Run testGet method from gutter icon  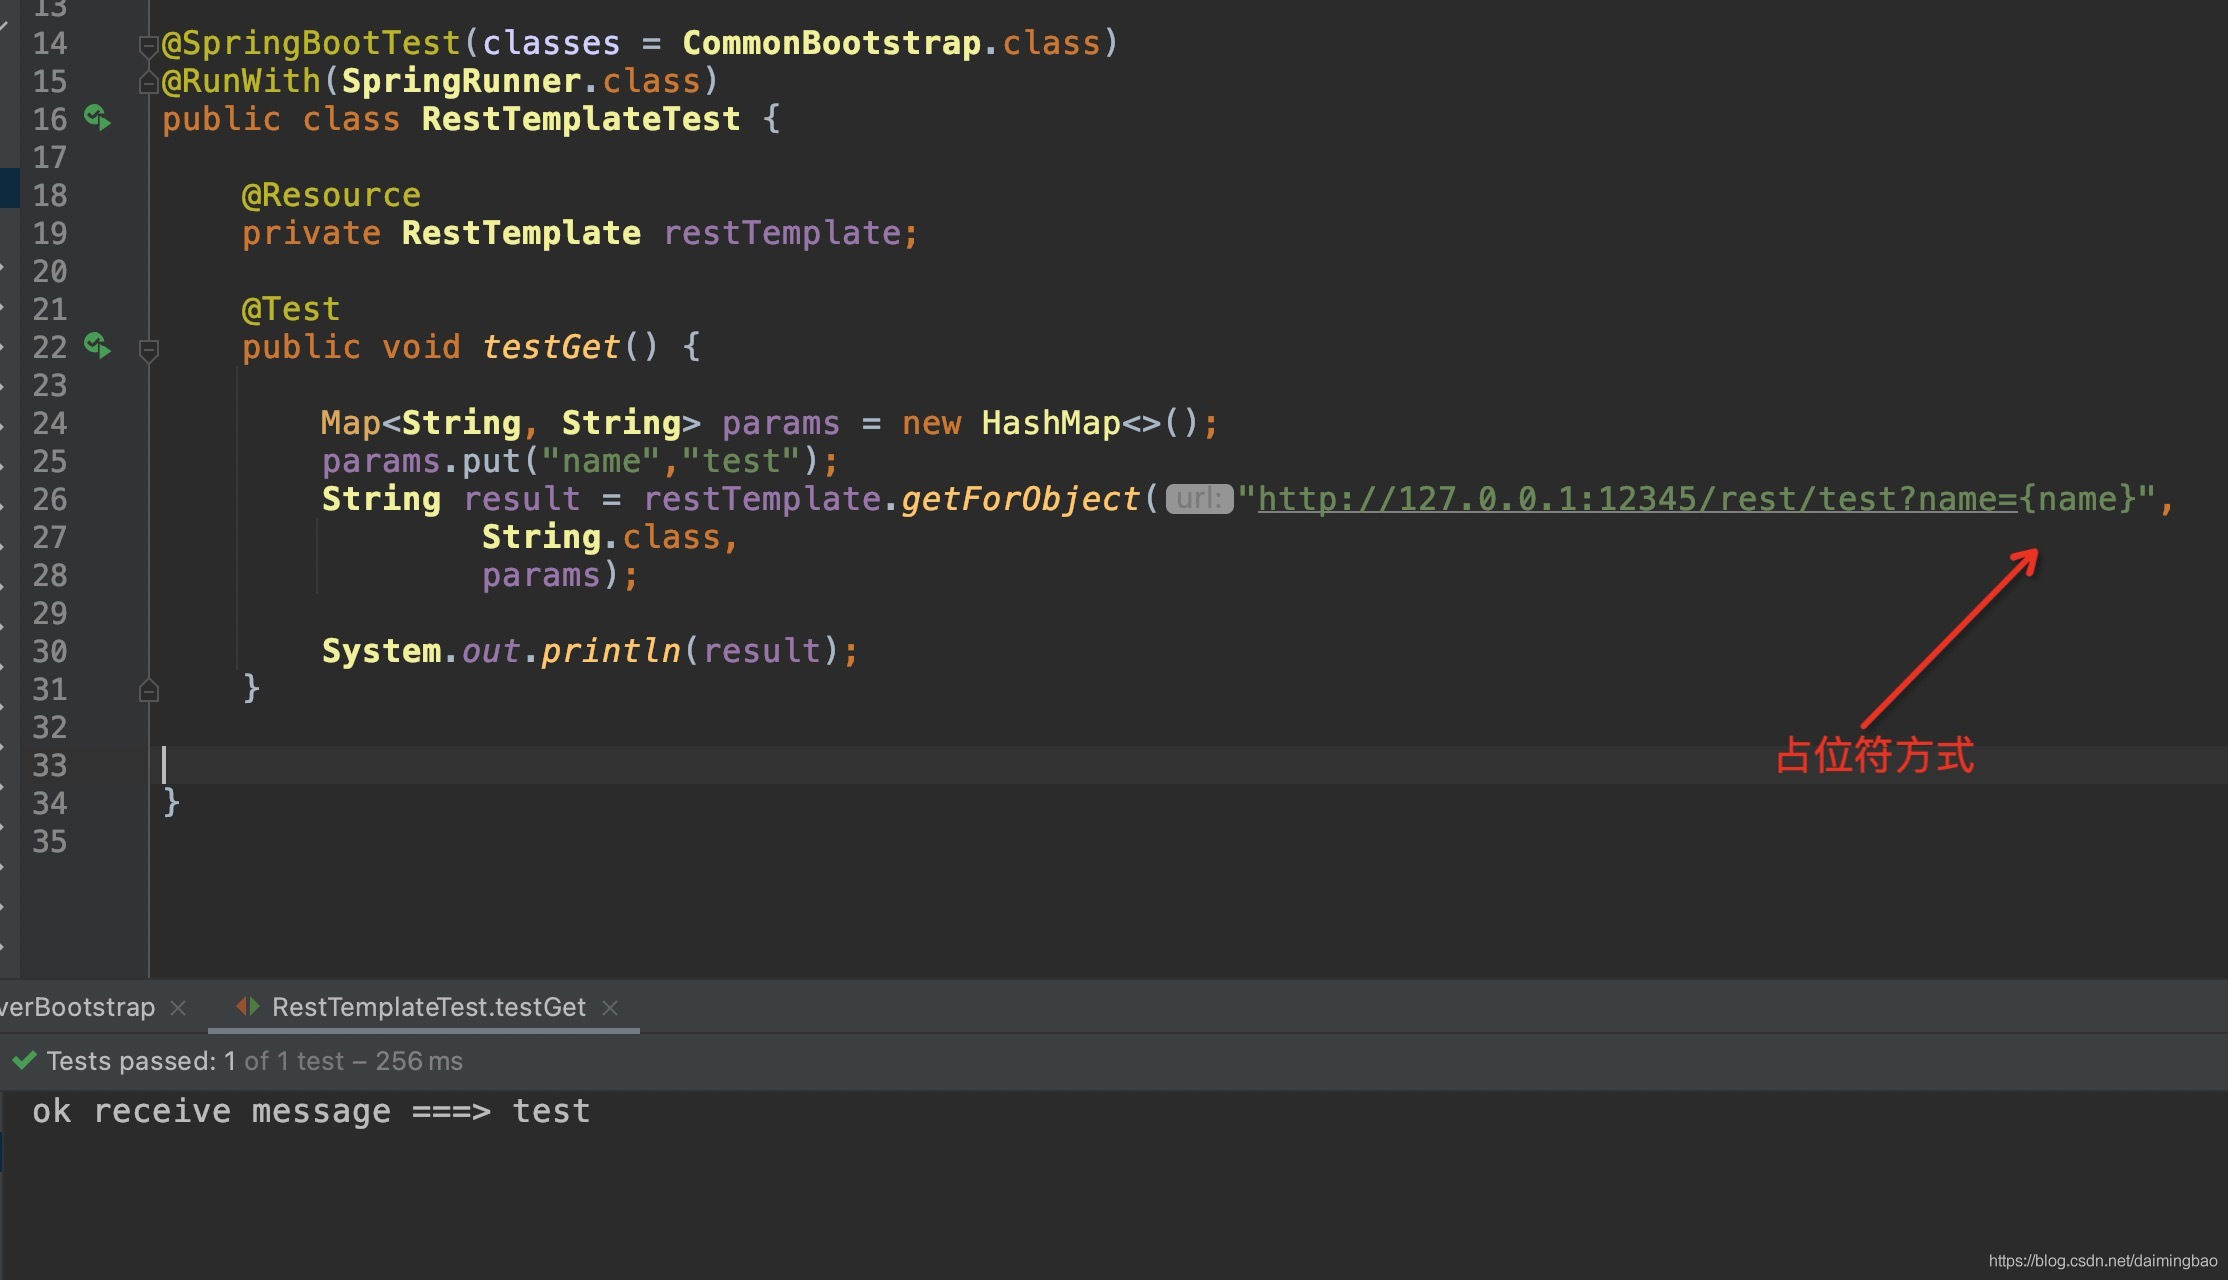click(97, 347)
